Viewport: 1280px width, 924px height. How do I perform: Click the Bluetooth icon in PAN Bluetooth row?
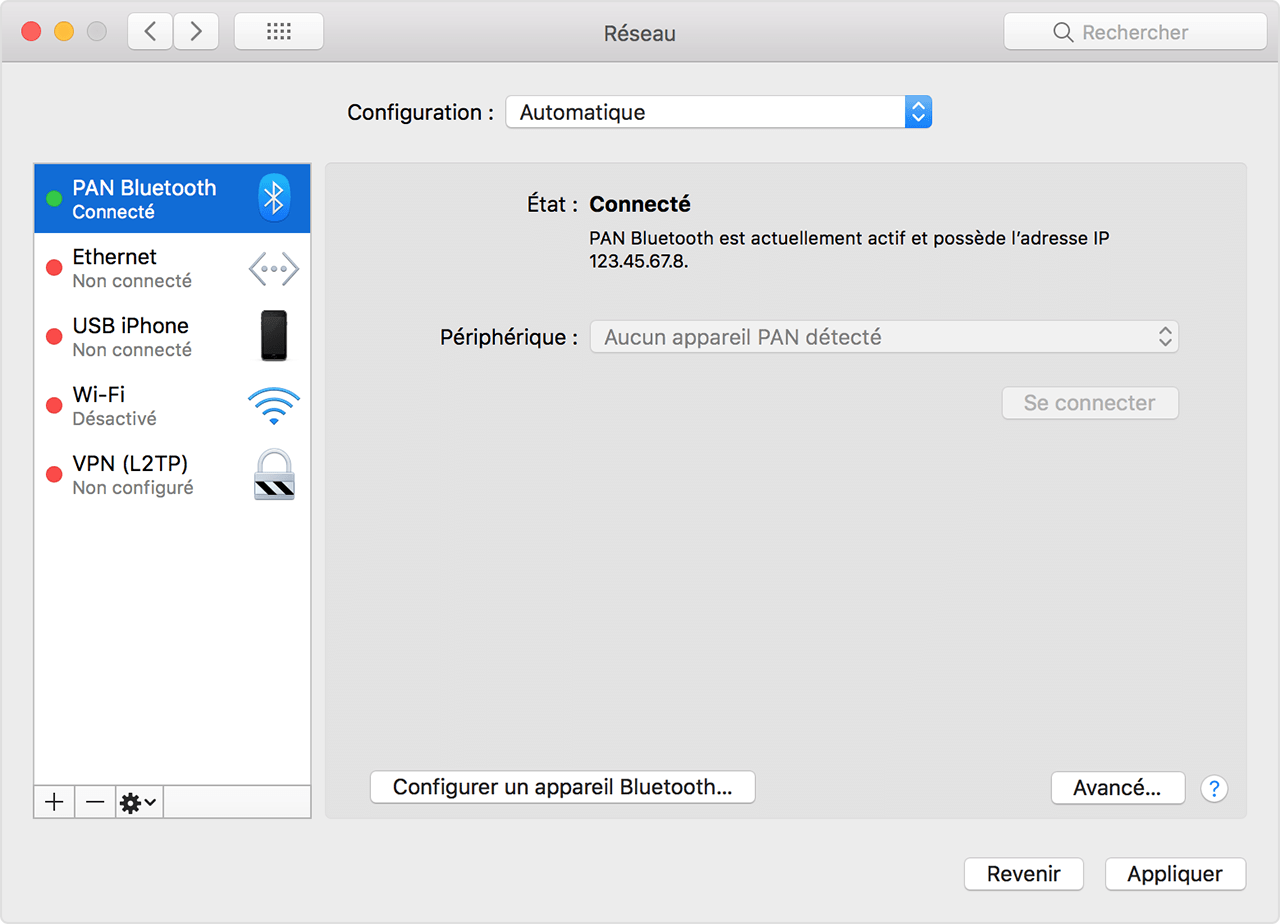(x=274, y=197)
